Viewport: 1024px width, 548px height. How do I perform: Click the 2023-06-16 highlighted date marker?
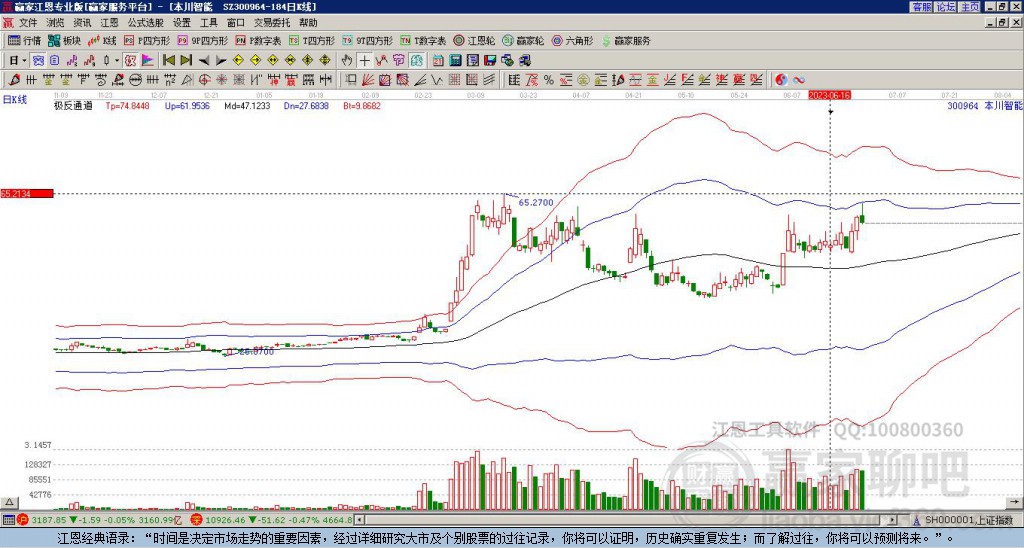click(829, 95)
